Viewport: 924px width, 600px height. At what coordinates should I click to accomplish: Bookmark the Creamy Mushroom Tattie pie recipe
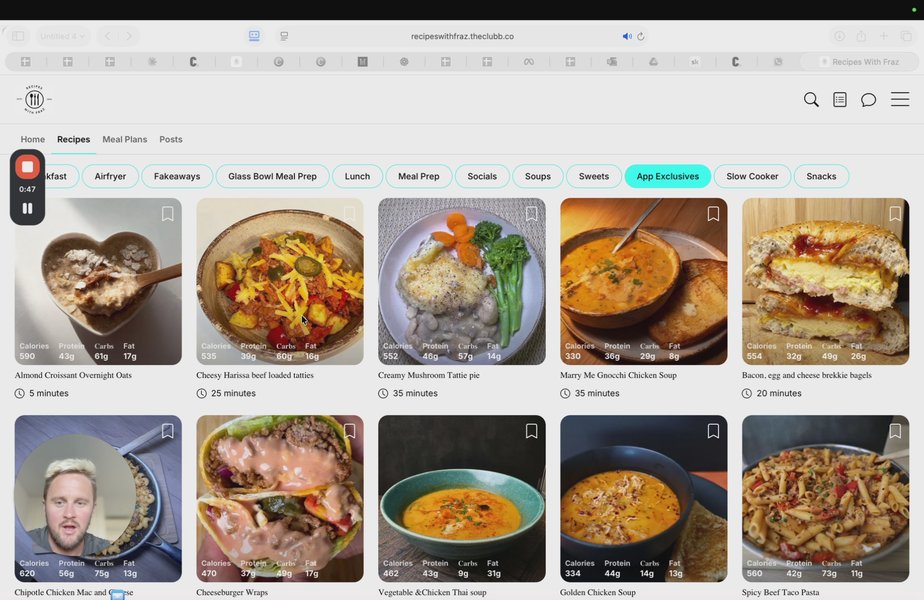(x=531, y=214)
